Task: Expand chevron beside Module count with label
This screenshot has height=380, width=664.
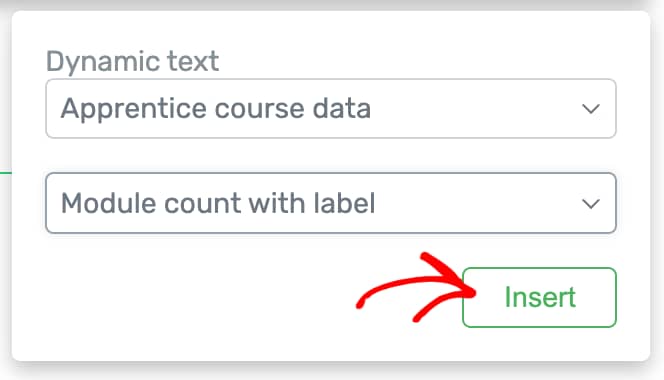Action: pyautogui.click(x=590, y=204)
